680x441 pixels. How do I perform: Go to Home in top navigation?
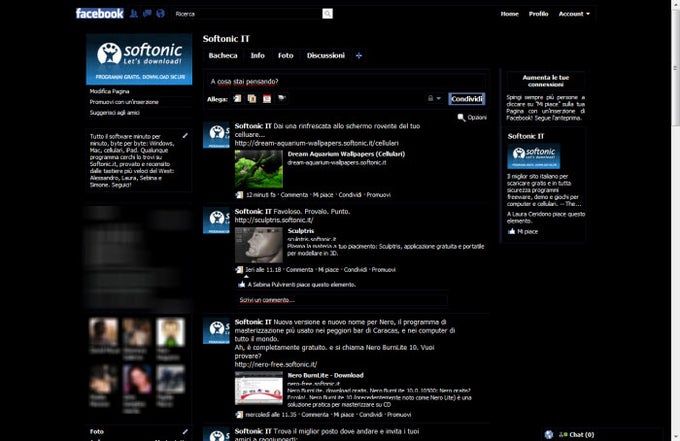click(510, 14)
